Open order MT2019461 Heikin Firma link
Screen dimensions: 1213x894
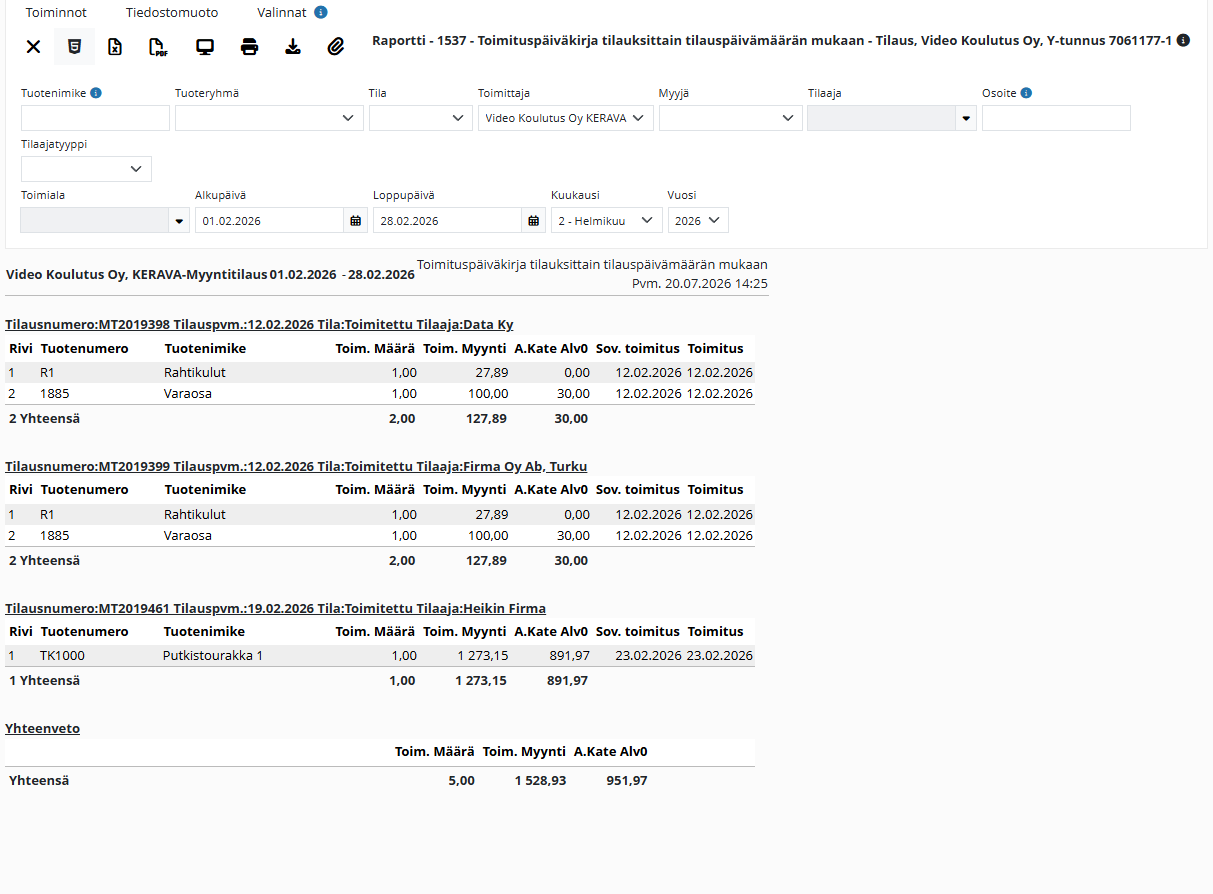point(275,608)
